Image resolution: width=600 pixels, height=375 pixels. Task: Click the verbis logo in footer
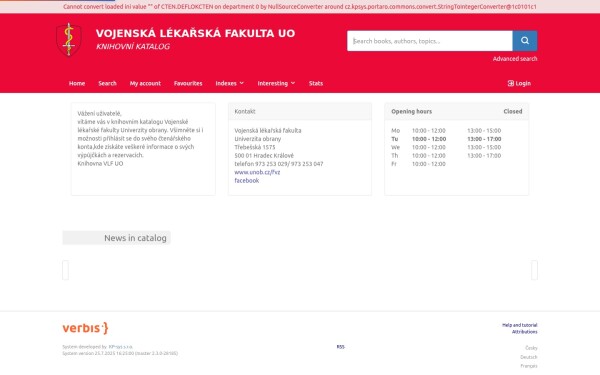[85, 328]
